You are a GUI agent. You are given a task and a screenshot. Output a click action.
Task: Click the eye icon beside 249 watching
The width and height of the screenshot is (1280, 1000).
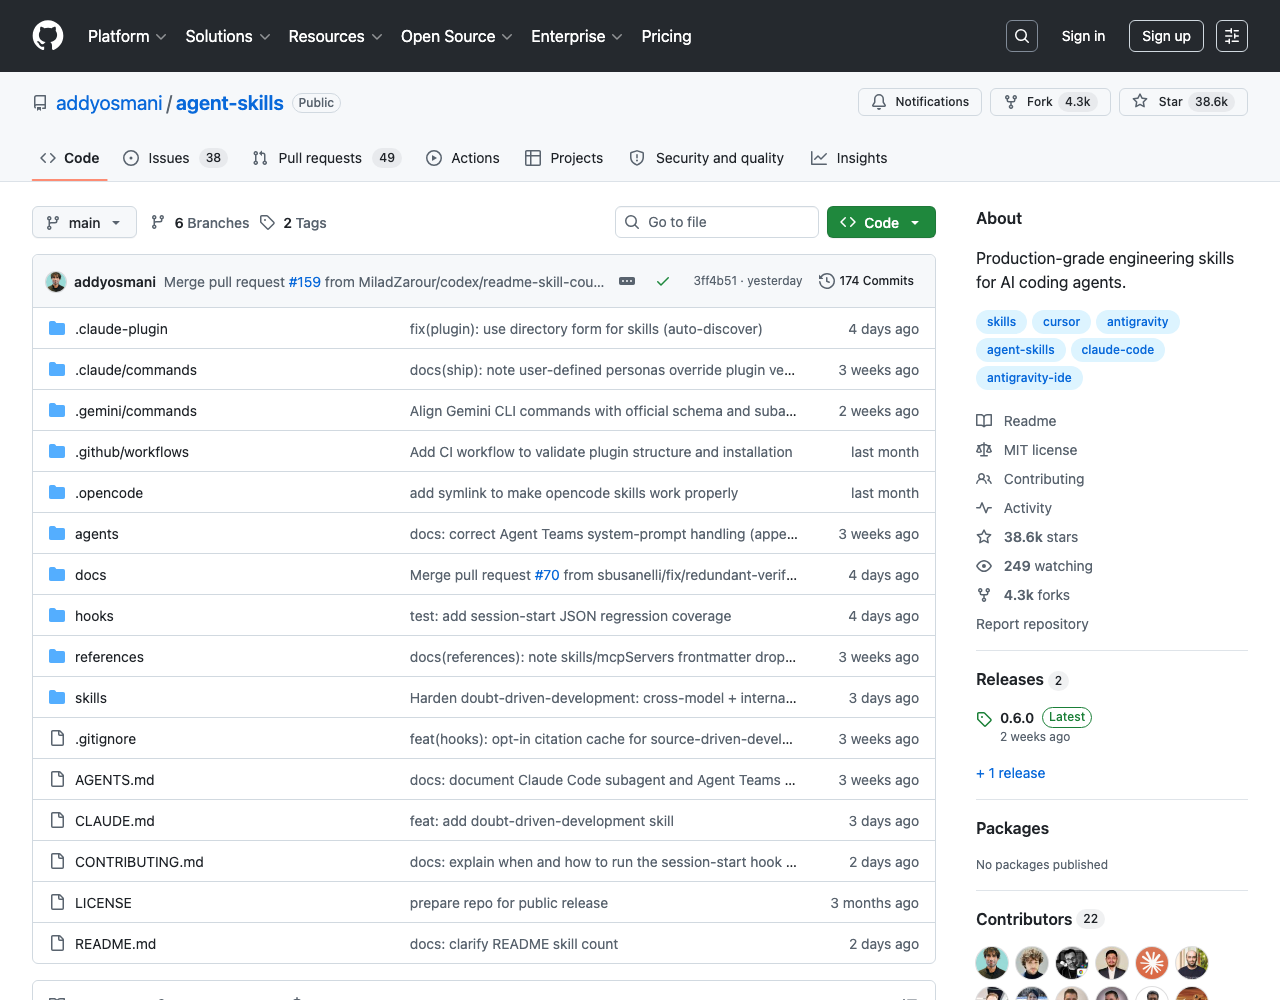point(984,566)
